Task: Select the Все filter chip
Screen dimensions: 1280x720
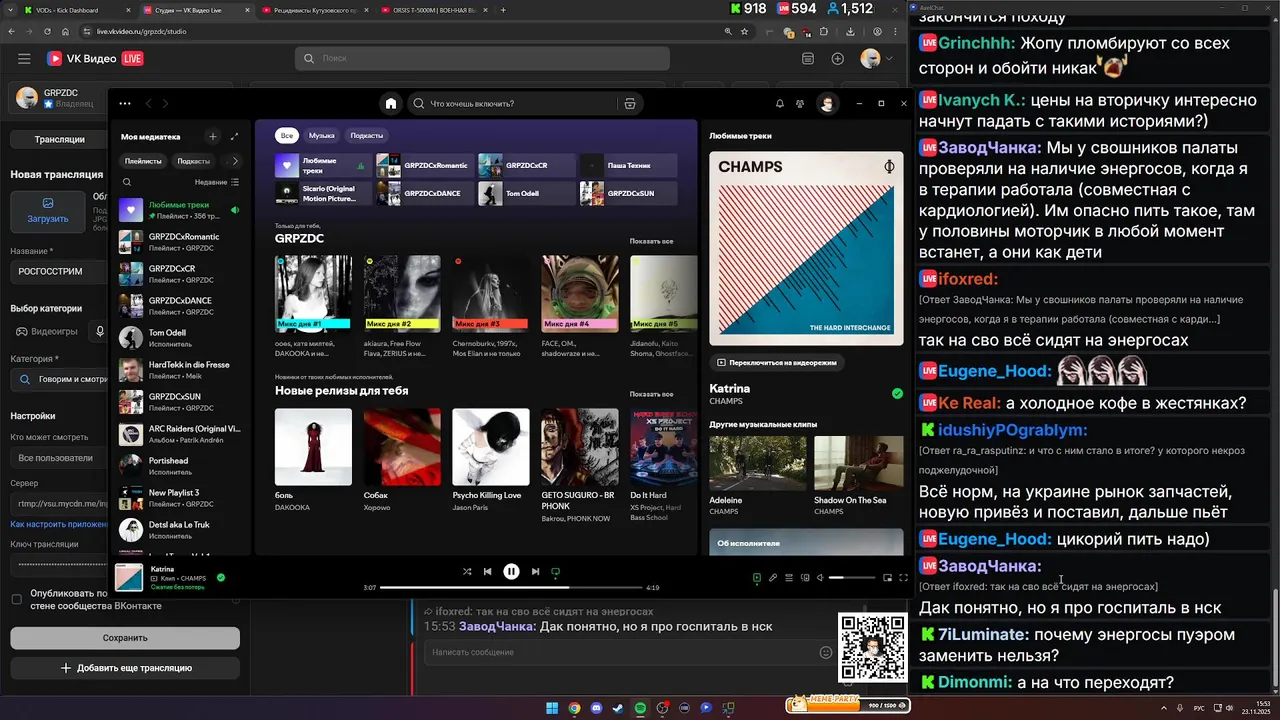Action: (287, 135)
